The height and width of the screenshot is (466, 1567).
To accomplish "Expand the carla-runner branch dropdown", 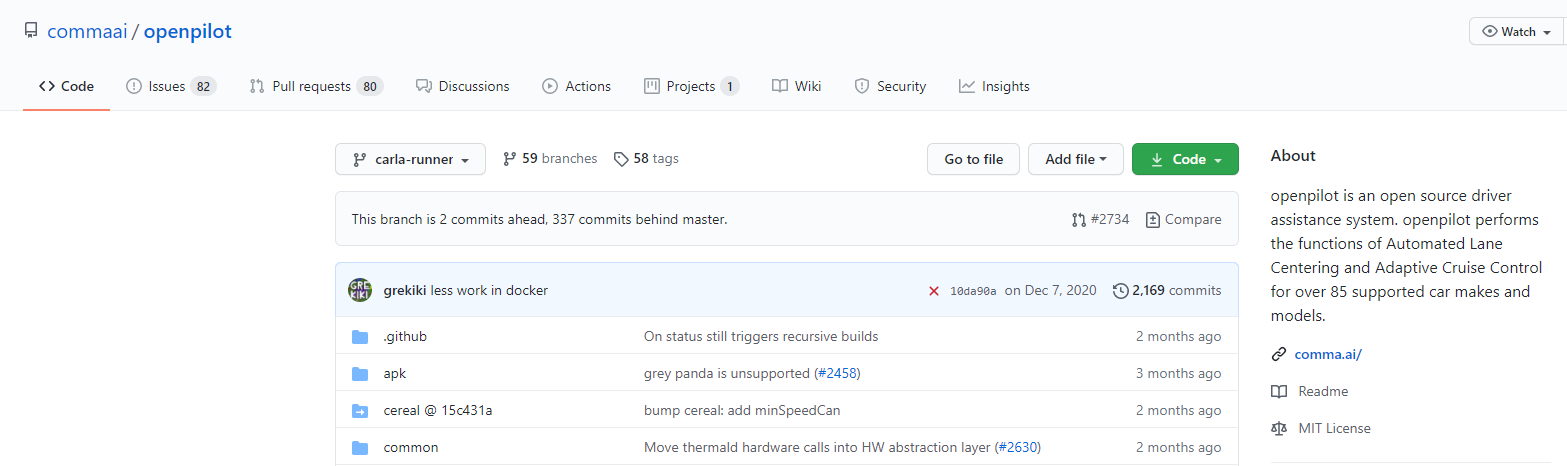I will point(410,159).
